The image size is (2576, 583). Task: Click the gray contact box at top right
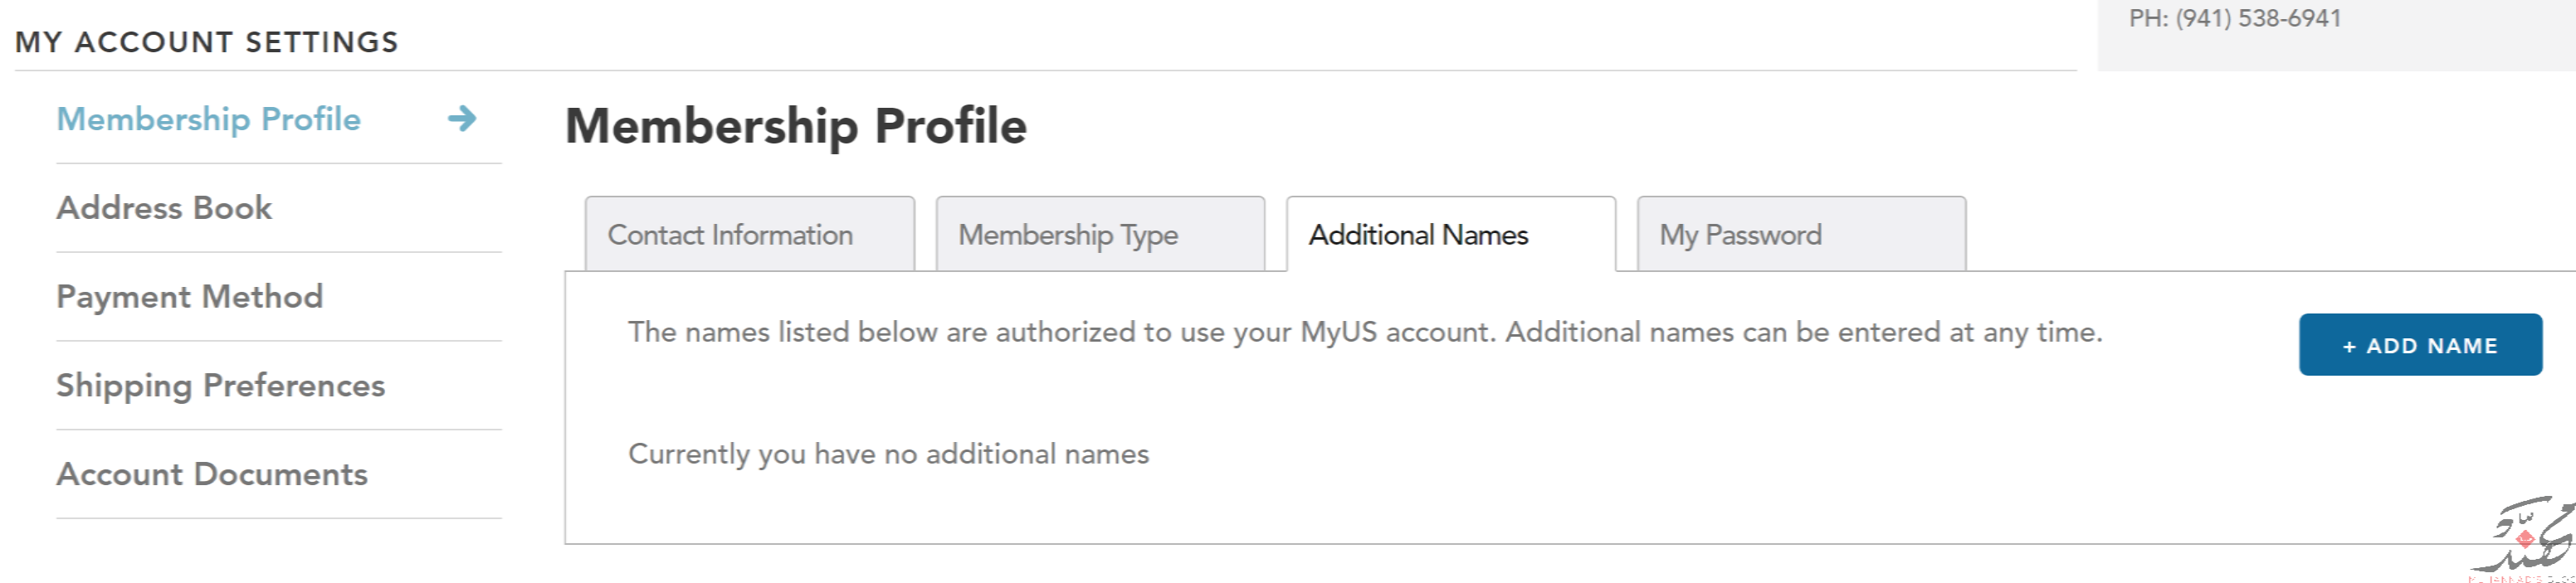point(2336,35)
